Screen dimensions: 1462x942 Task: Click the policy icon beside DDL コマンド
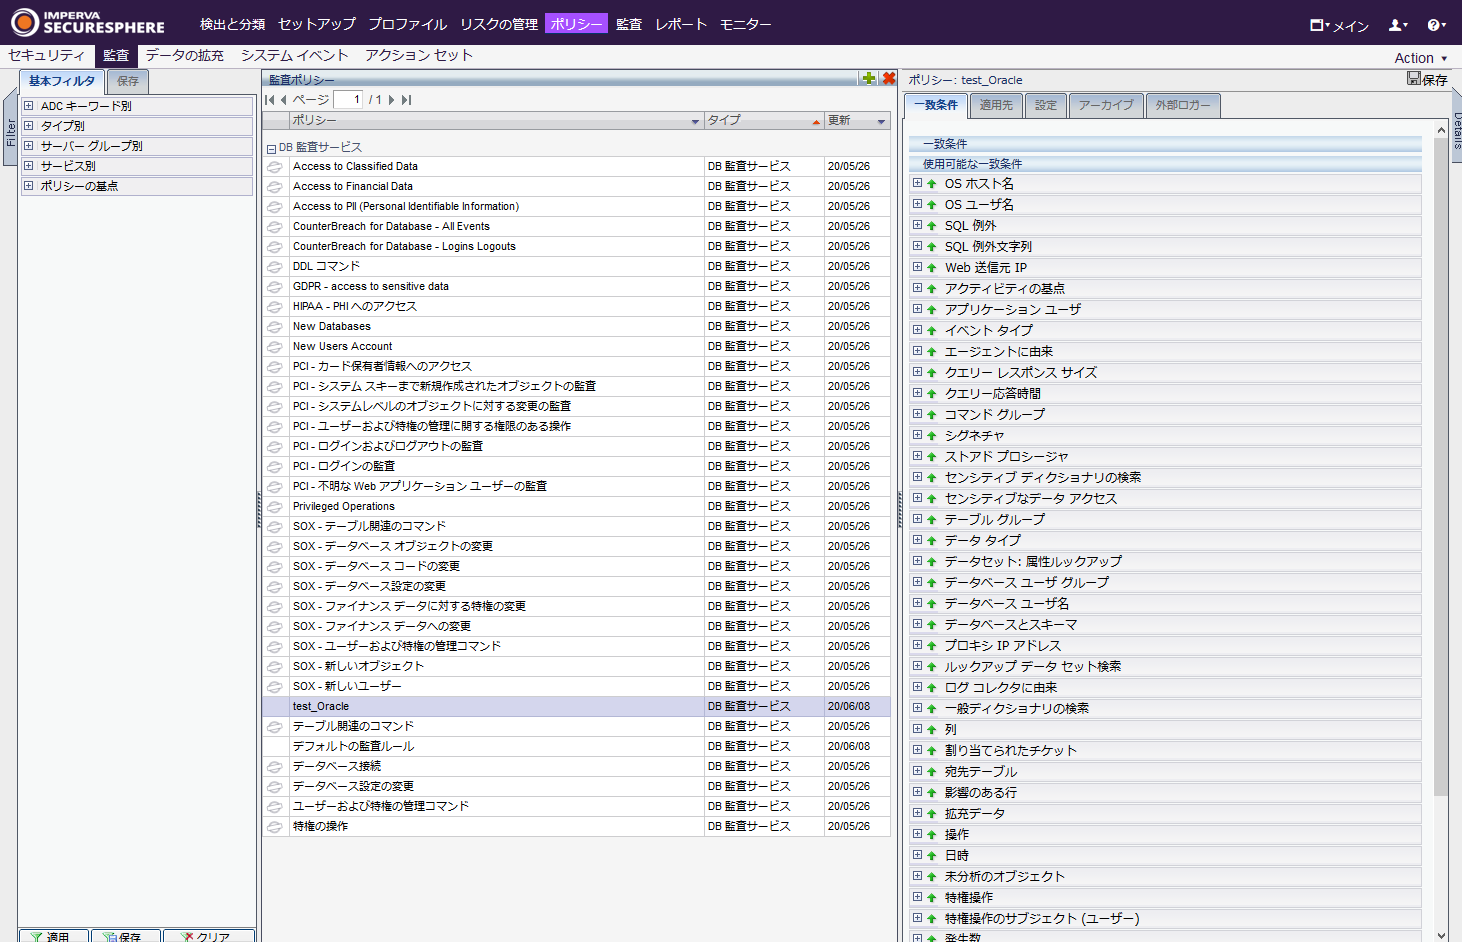pos(274,267)
